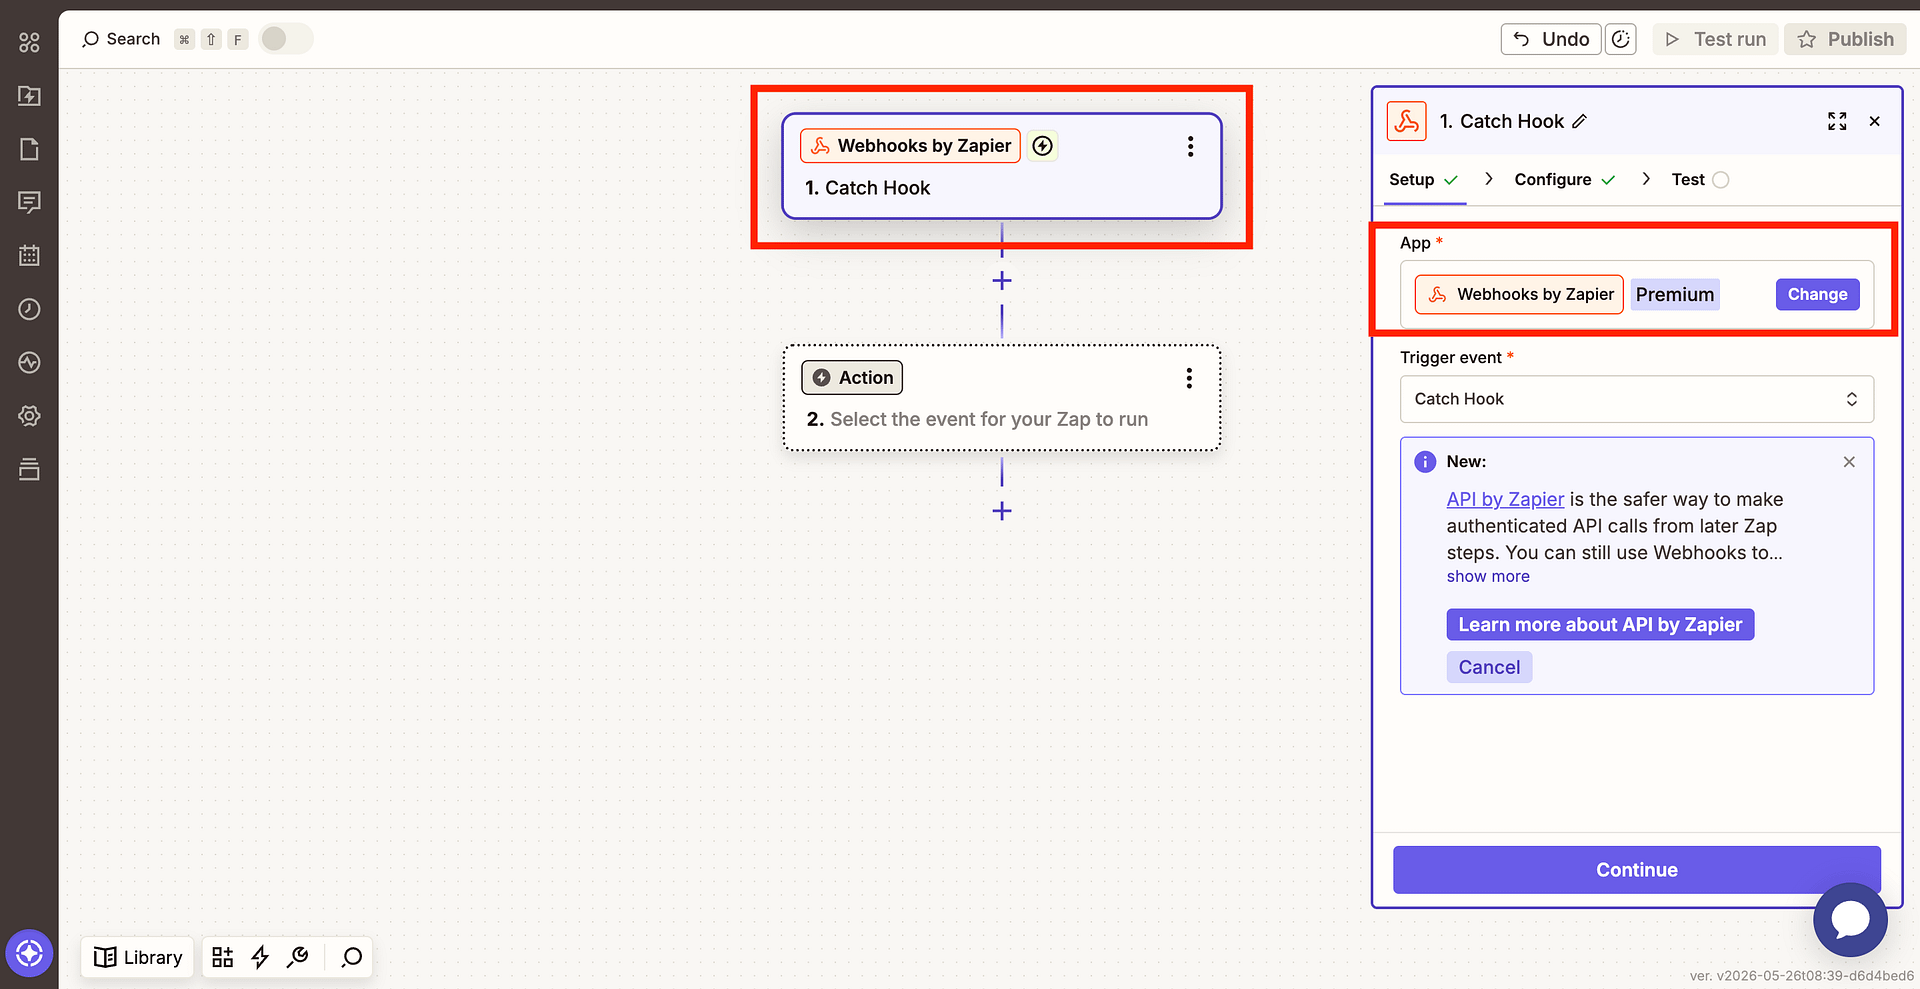Click the Search field in top bar

(x=121, y=39)
